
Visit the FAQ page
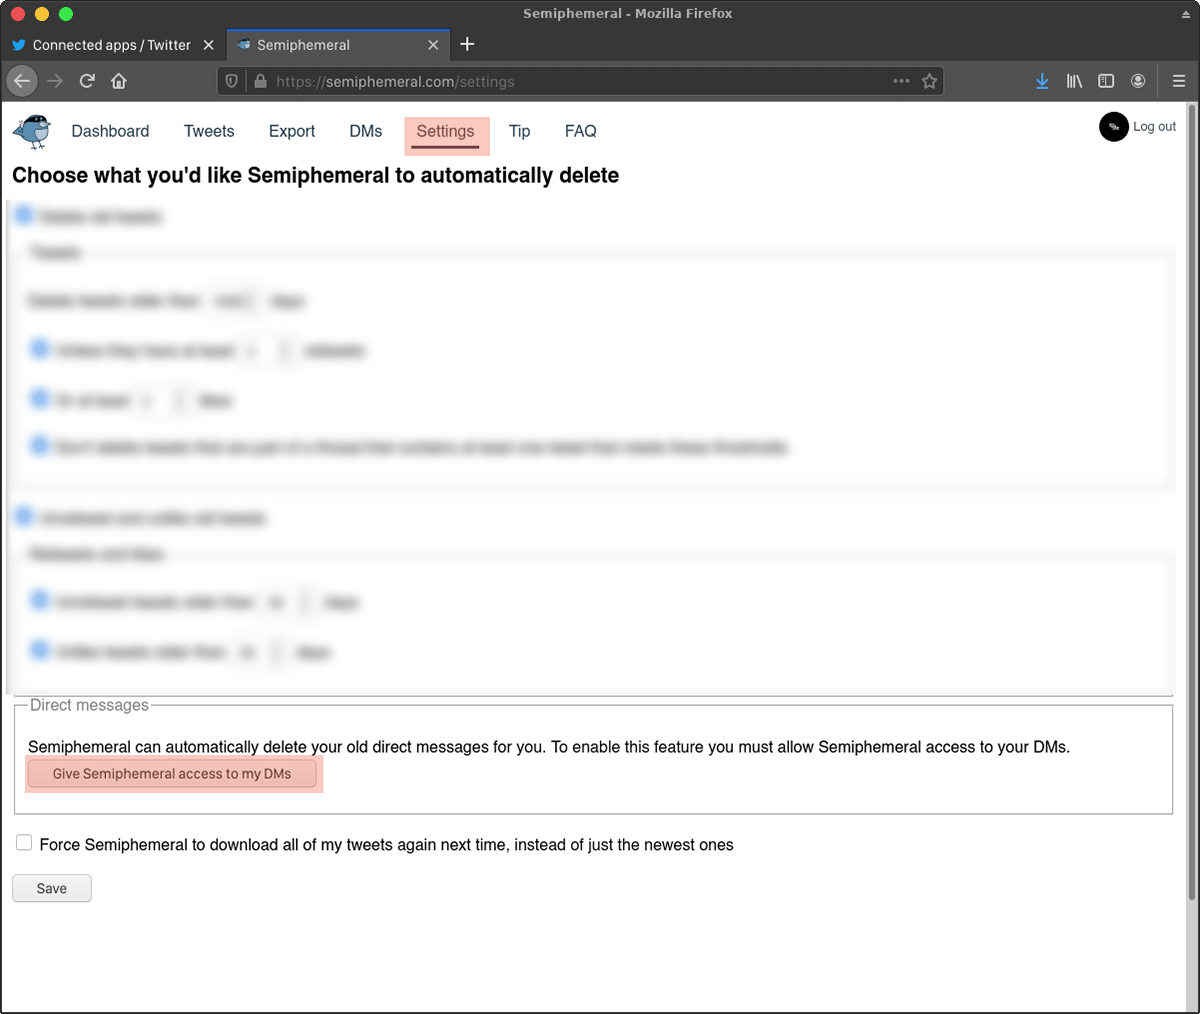580,131
